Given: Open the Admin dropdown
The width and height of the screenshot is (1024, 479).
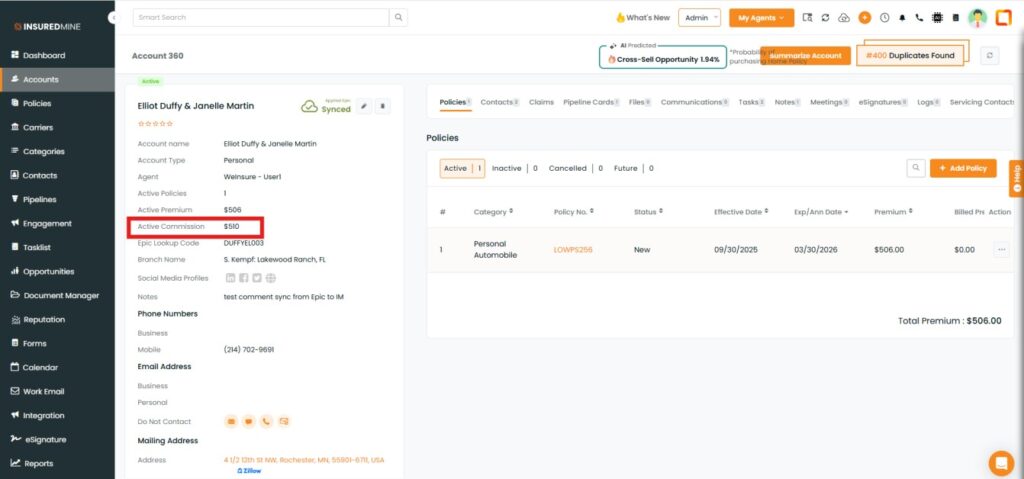Looking at the screenshot, I should point(699,17).
